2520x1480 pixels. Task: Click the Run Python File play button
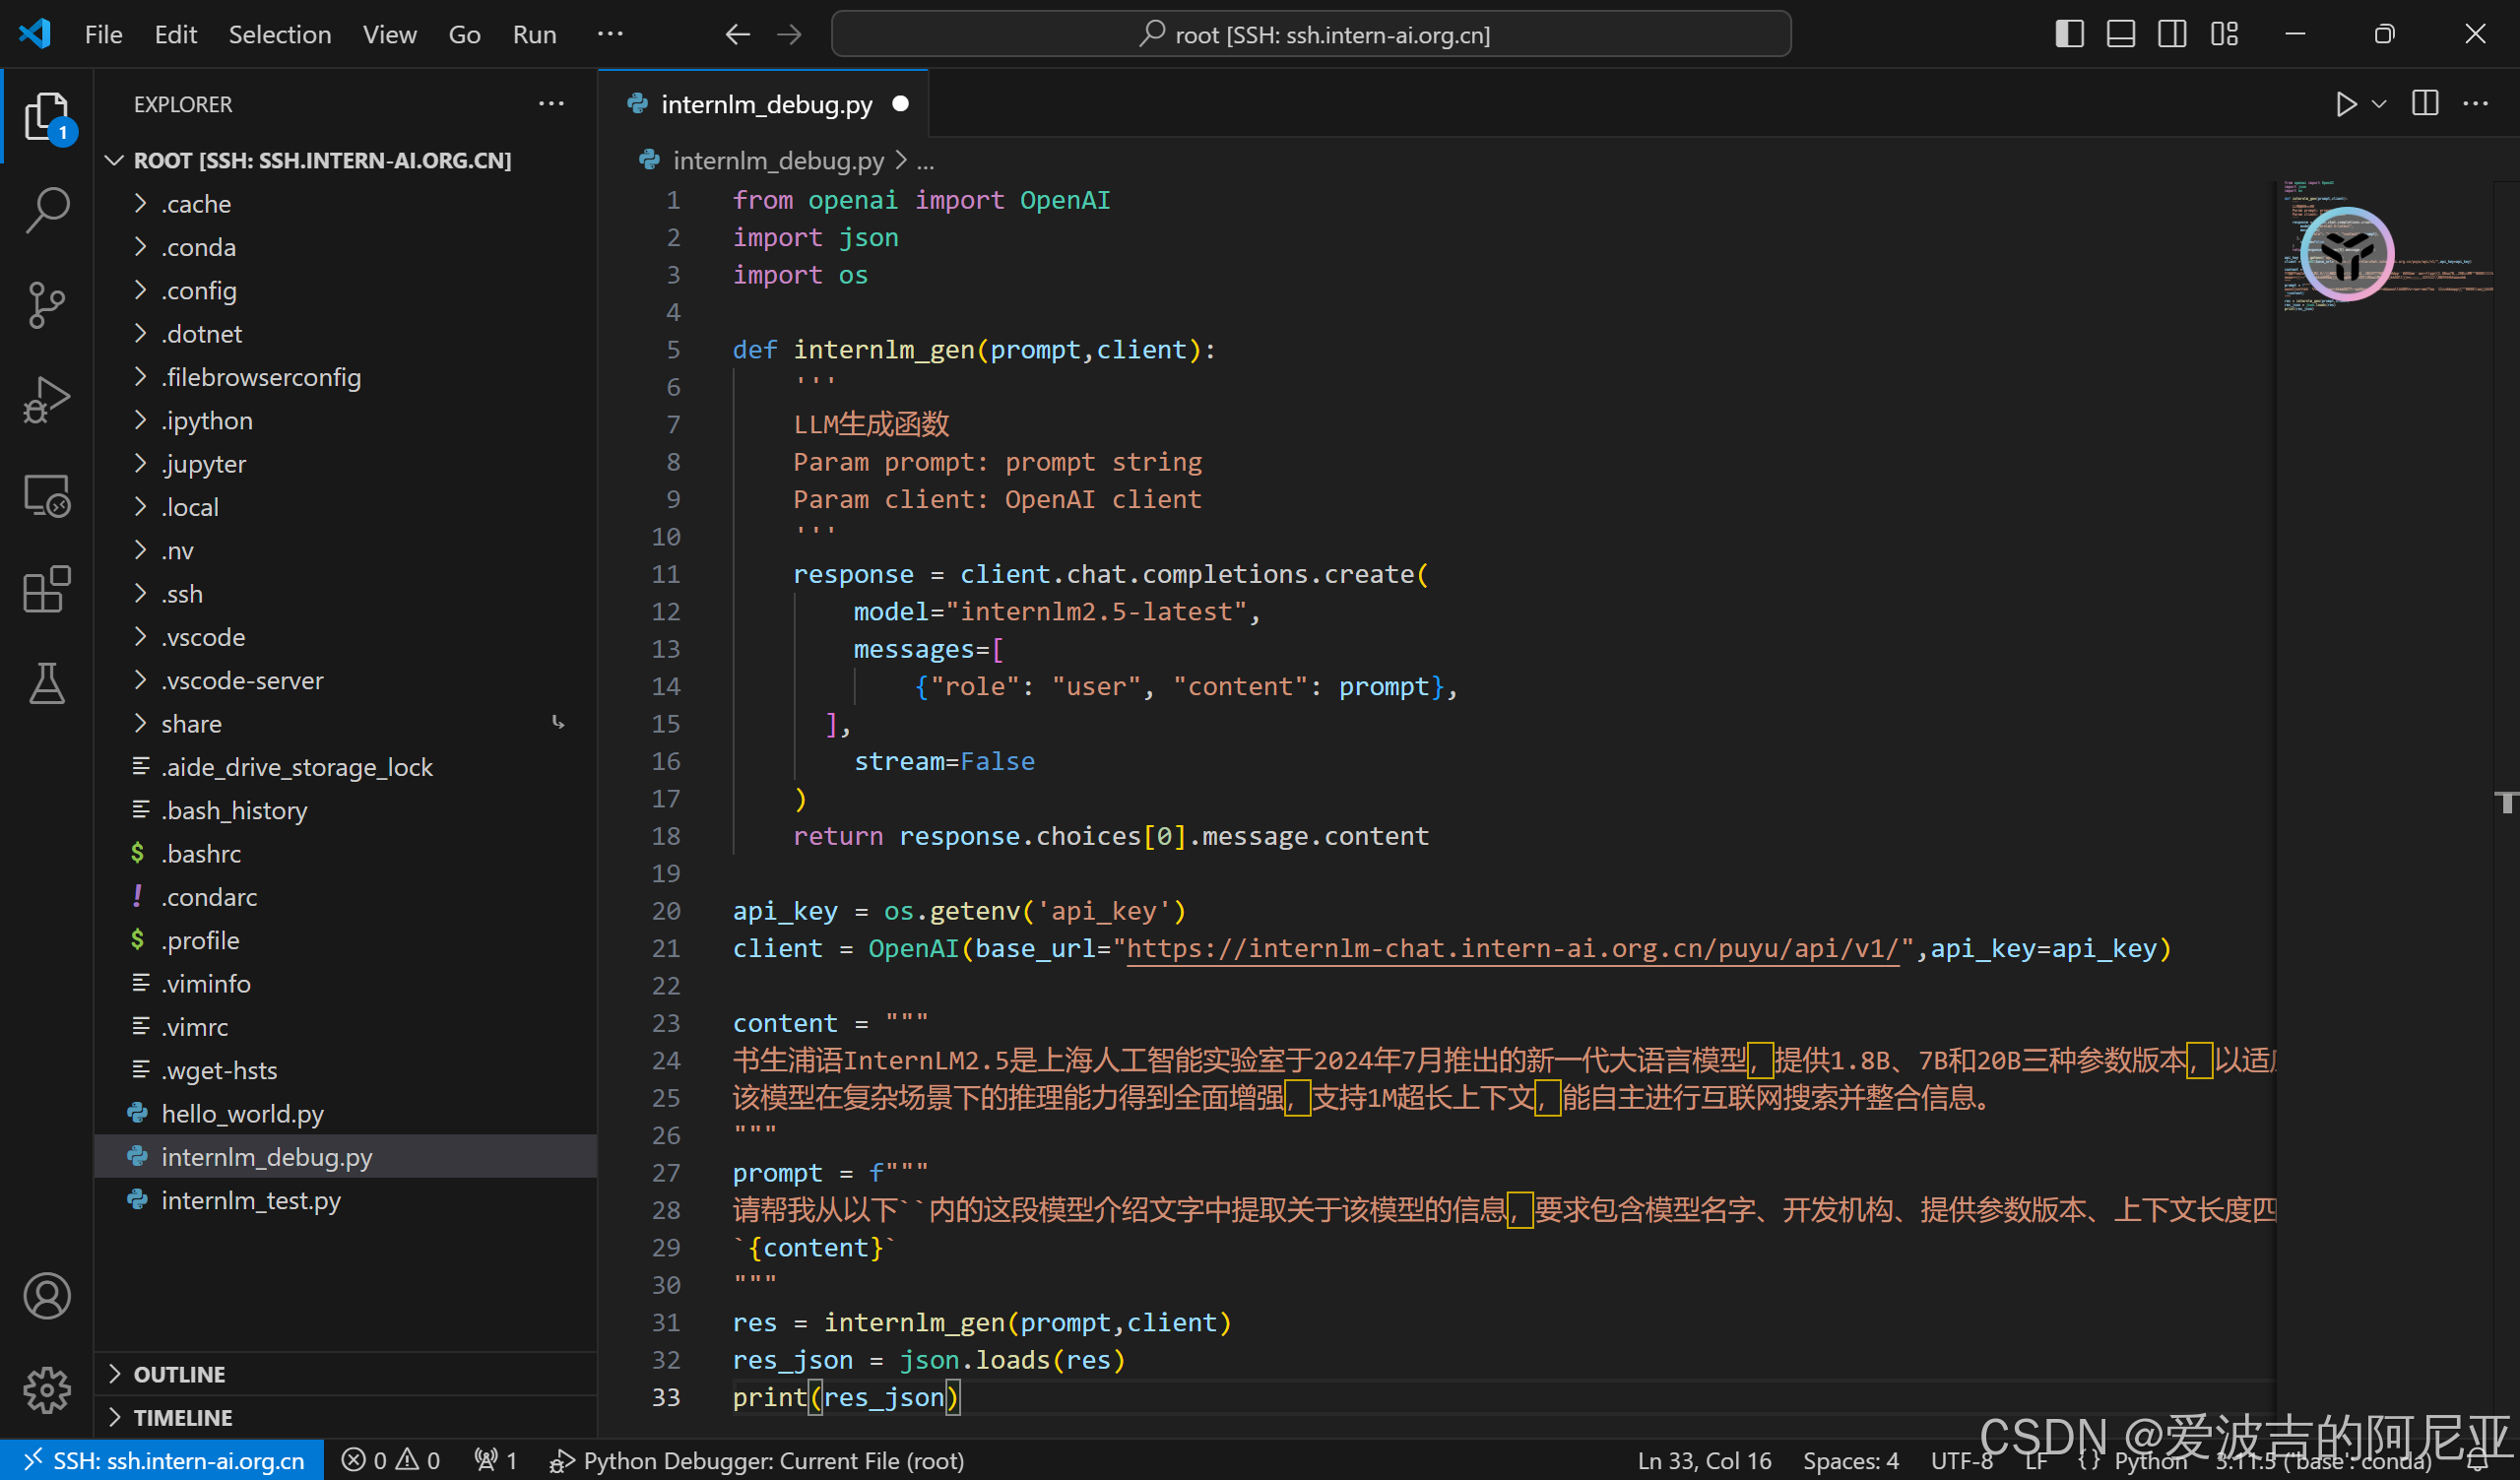(x=2345, y=104)
